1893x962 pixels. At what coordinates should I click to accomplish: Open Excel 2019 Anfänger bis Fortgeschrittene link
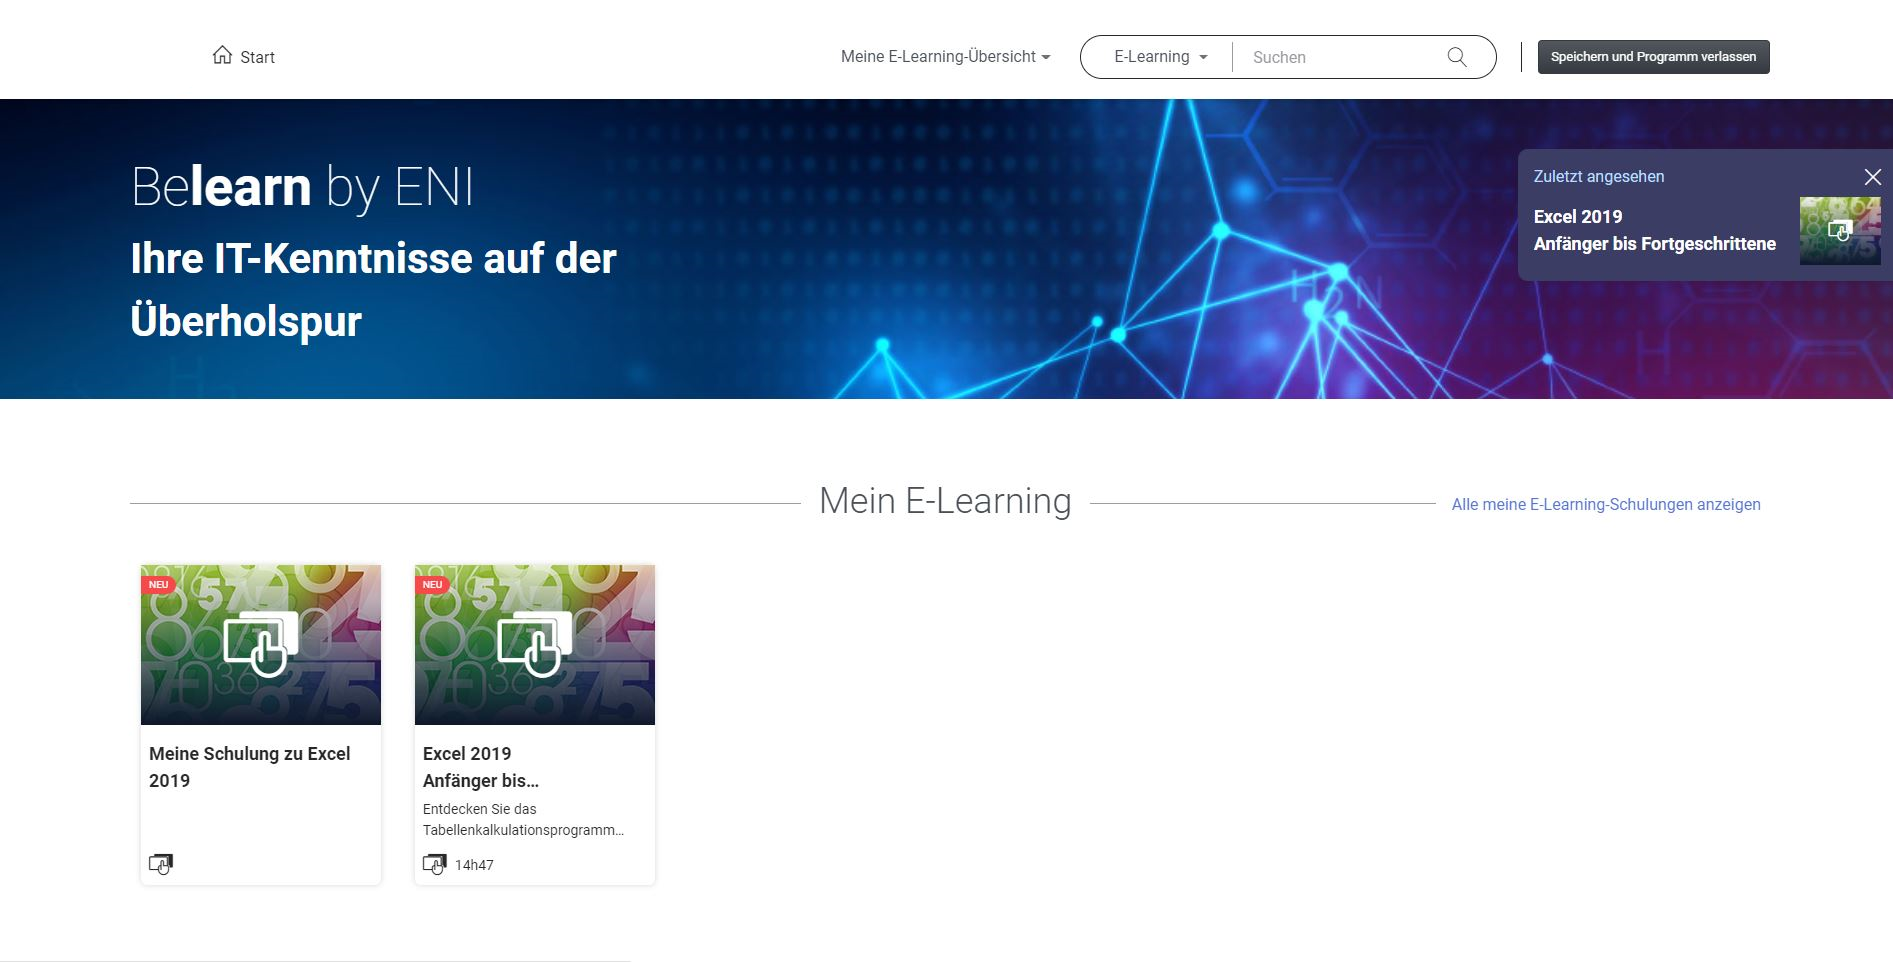(1654, 230)
